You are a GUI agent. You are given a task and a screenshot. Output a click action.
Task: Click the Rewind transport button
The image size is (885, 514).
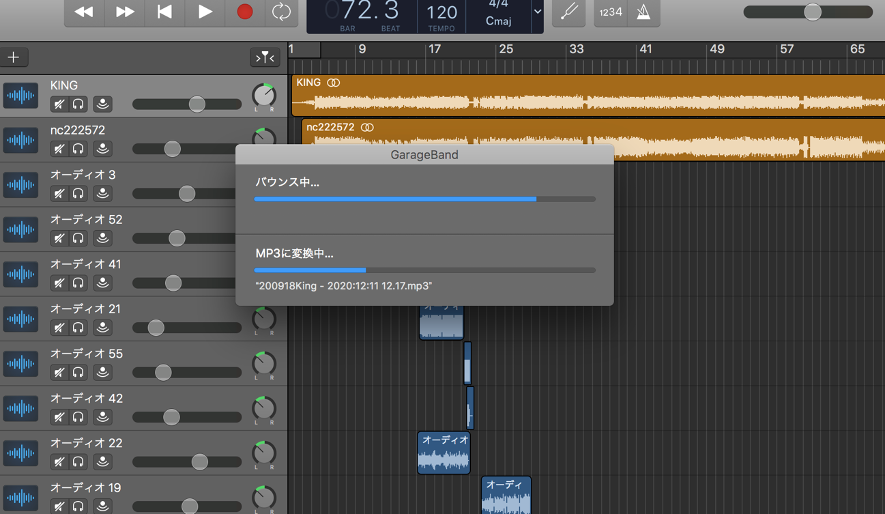(x=84, y=12)
